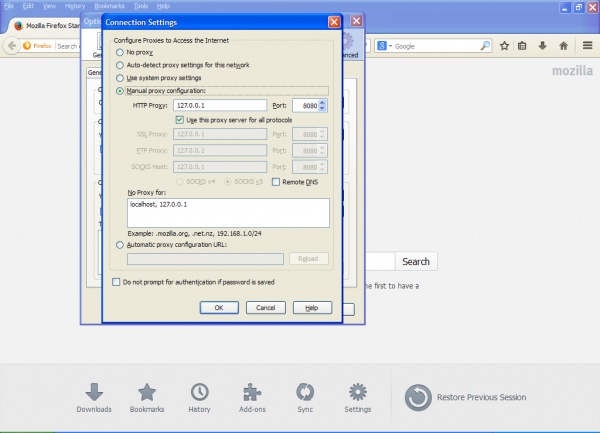Close the Options window behind
Viewport: 600px width, 433px height.
coord(356,21)
